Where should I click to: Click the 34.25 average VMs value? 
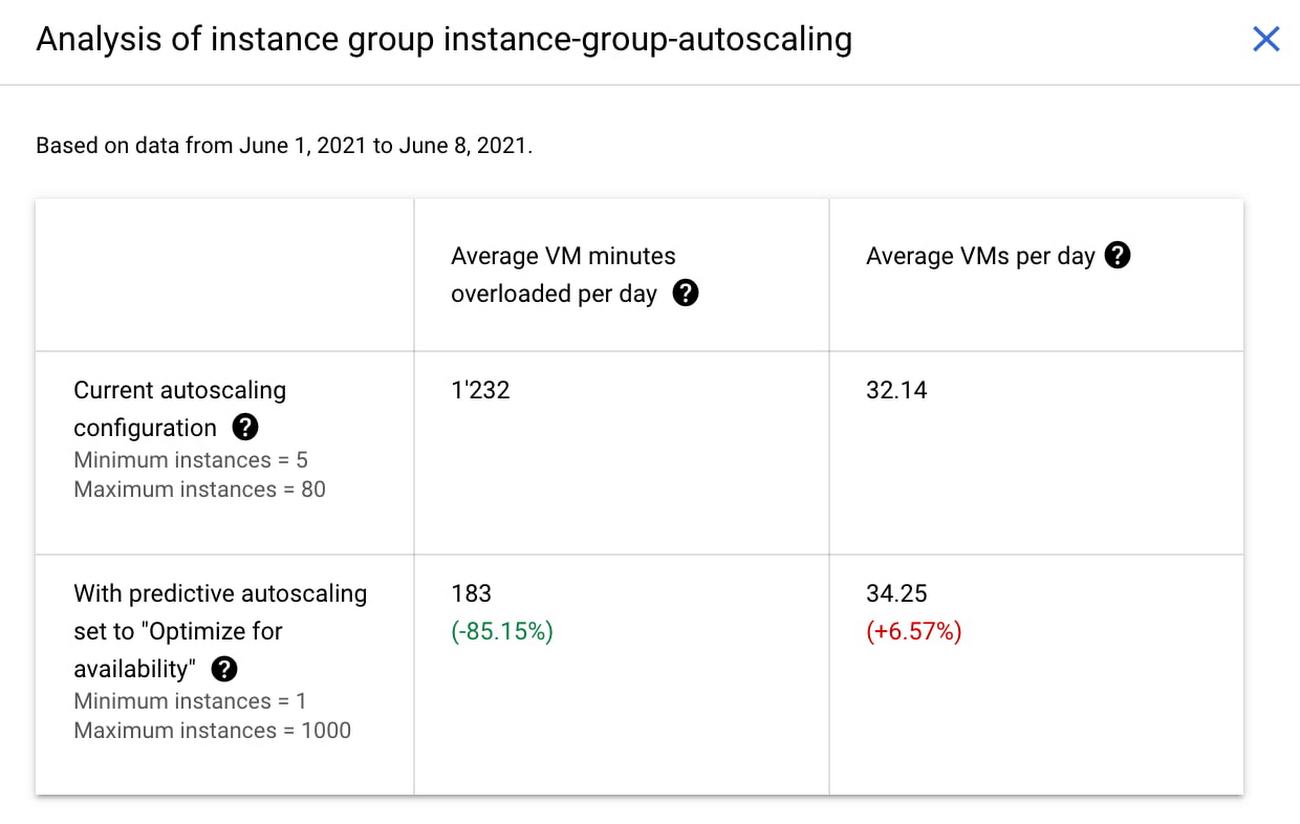click(x=896, y=593)
